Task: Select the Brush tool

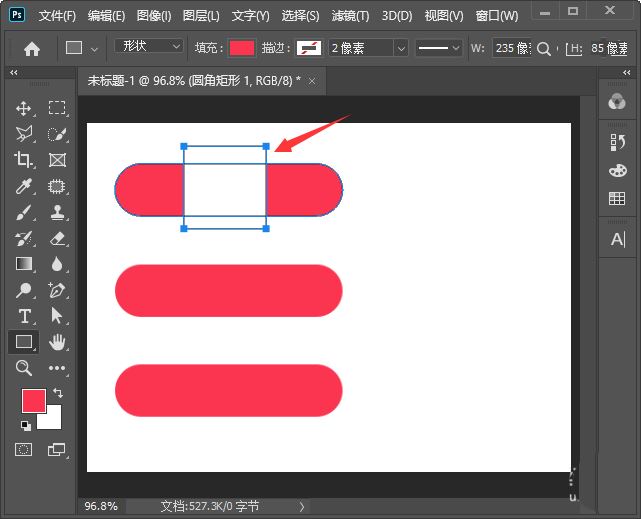Action: pyautogui.click(x=23, y=212)
